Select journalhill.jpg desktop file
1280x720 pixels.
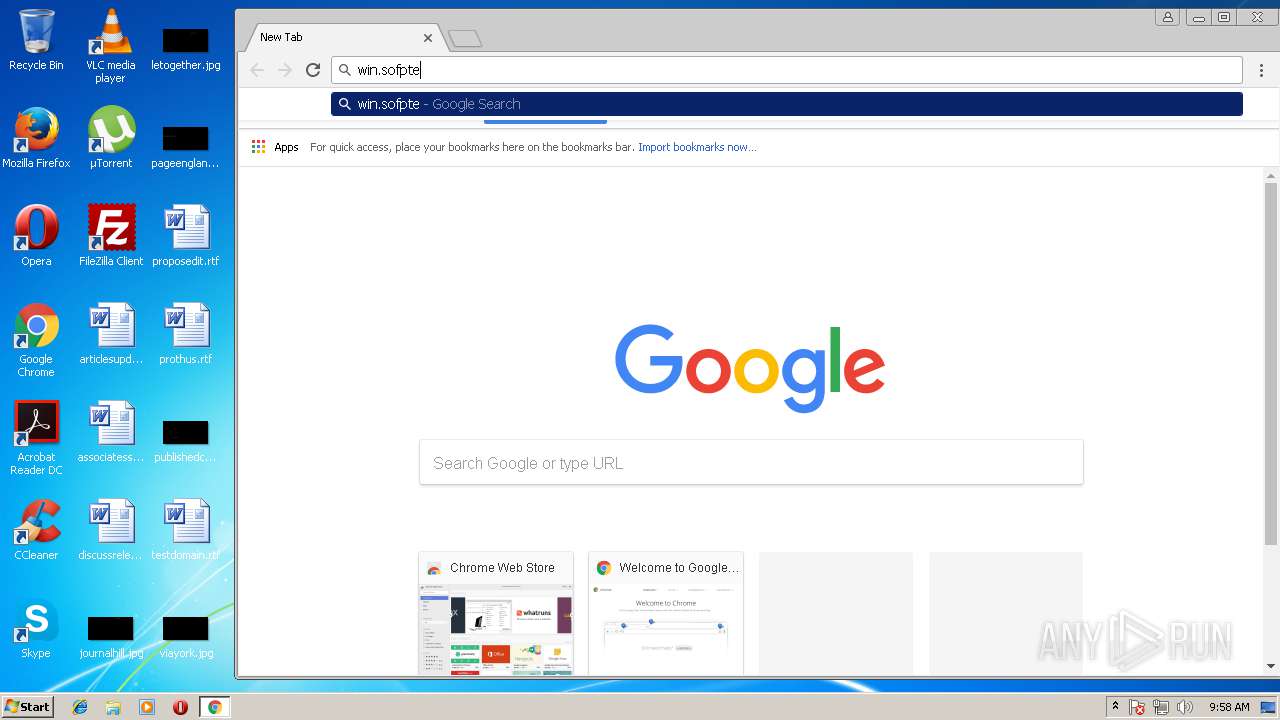(110, 636)
